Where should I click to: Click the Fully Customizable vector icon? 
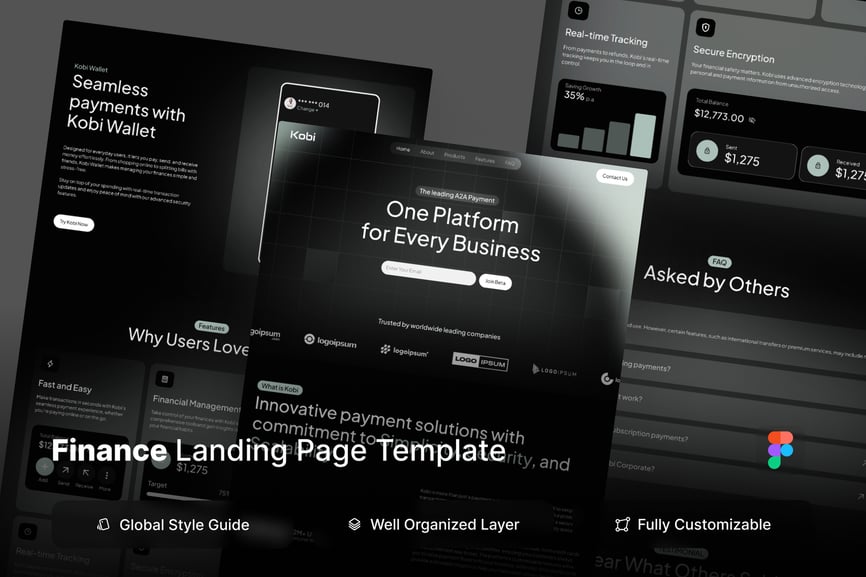click(x=622, y=524)
